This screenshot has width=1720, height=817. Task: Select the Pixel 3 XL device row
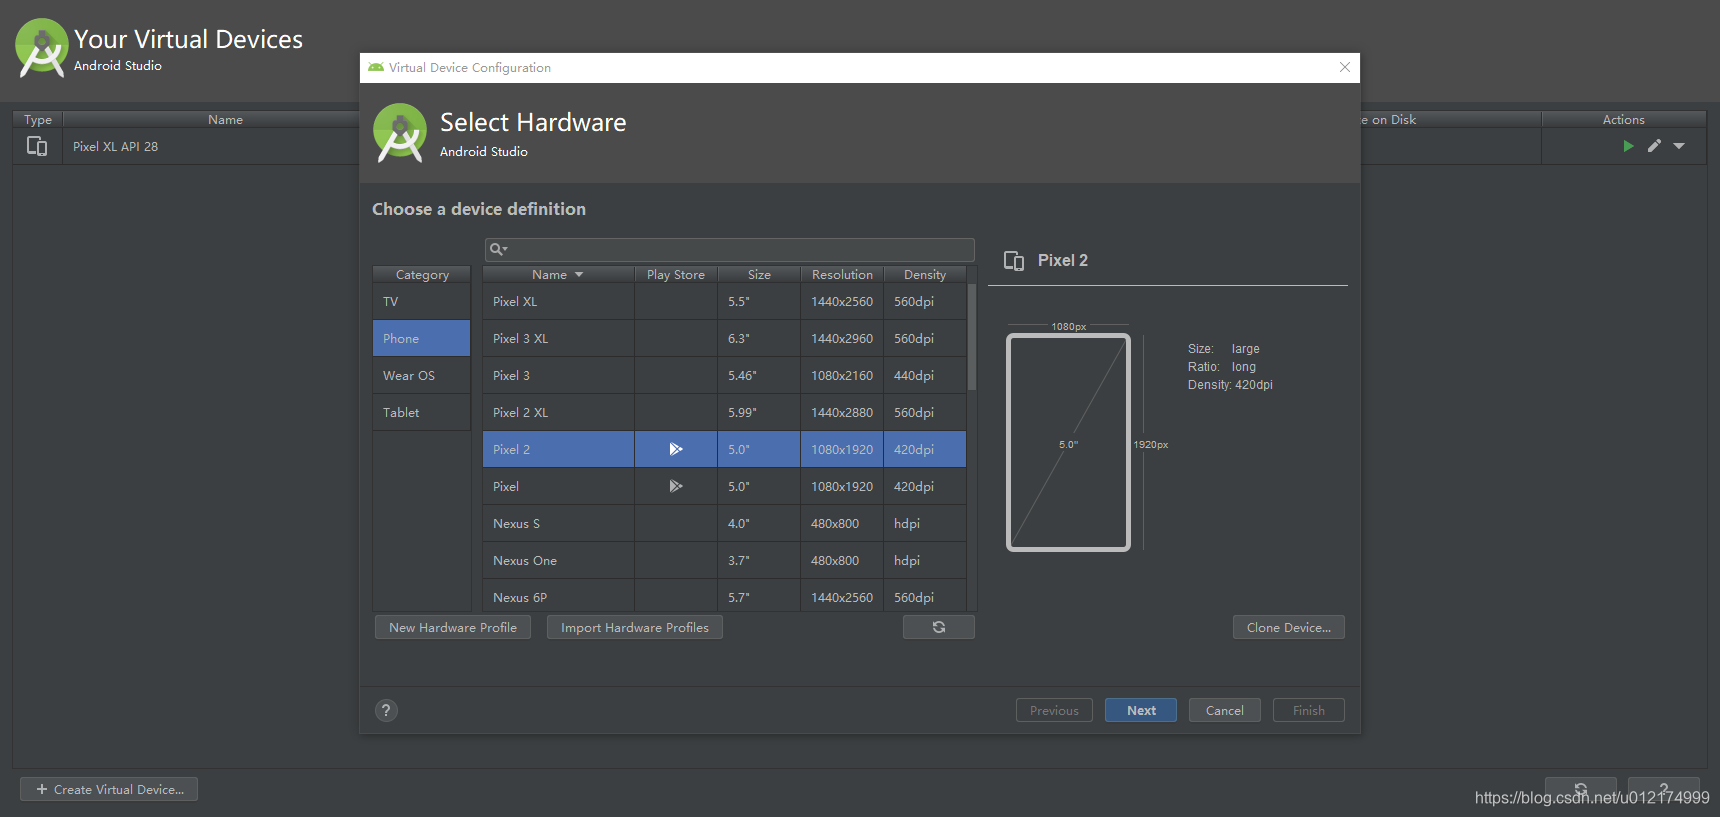(x=725, y=338)
